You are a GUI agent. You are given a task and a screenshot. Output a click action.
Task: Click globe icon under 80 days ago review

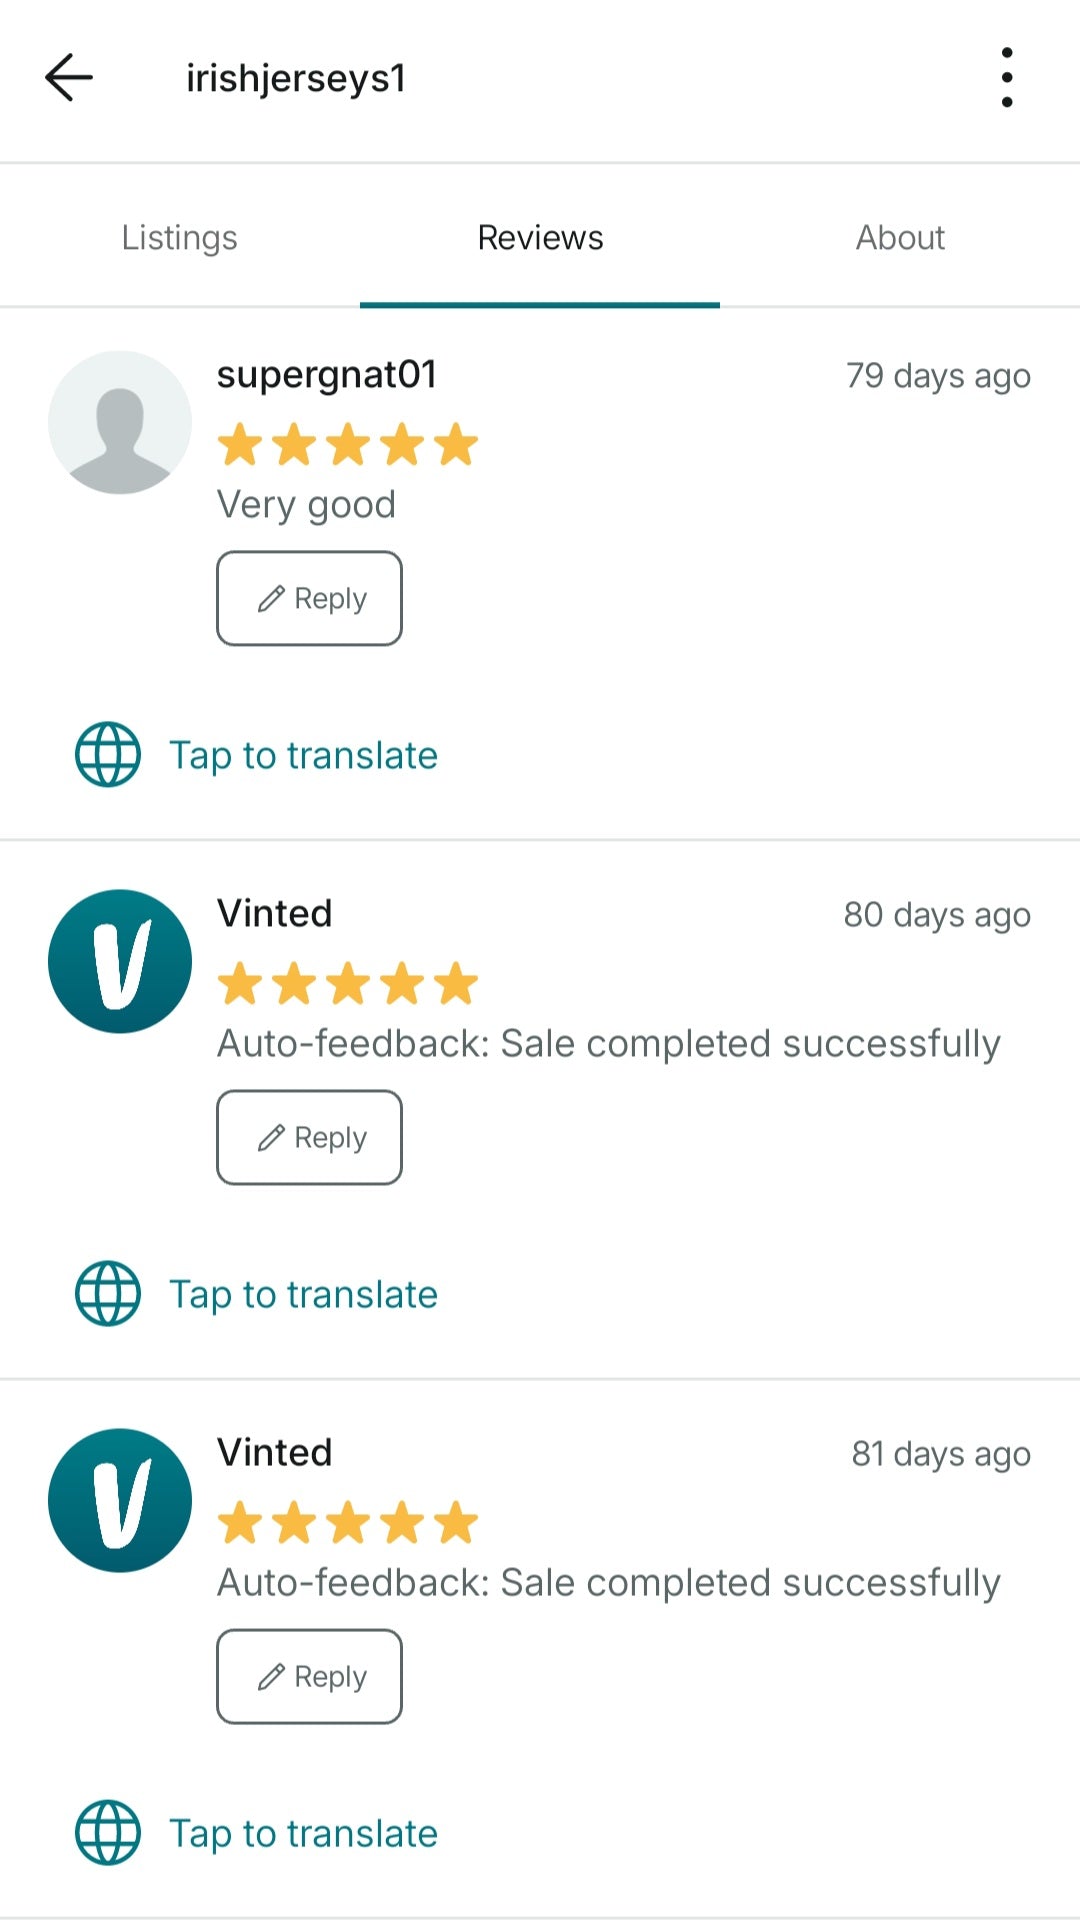tap(108, 1294)
